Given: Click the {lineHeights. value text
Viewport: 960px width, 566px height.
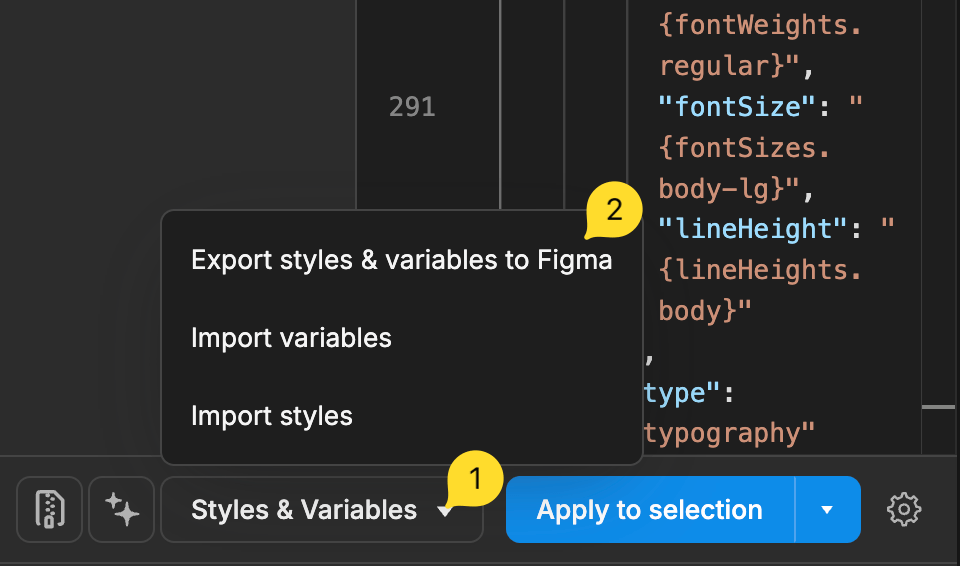Looking at the screenshot, I should (760, 270).
